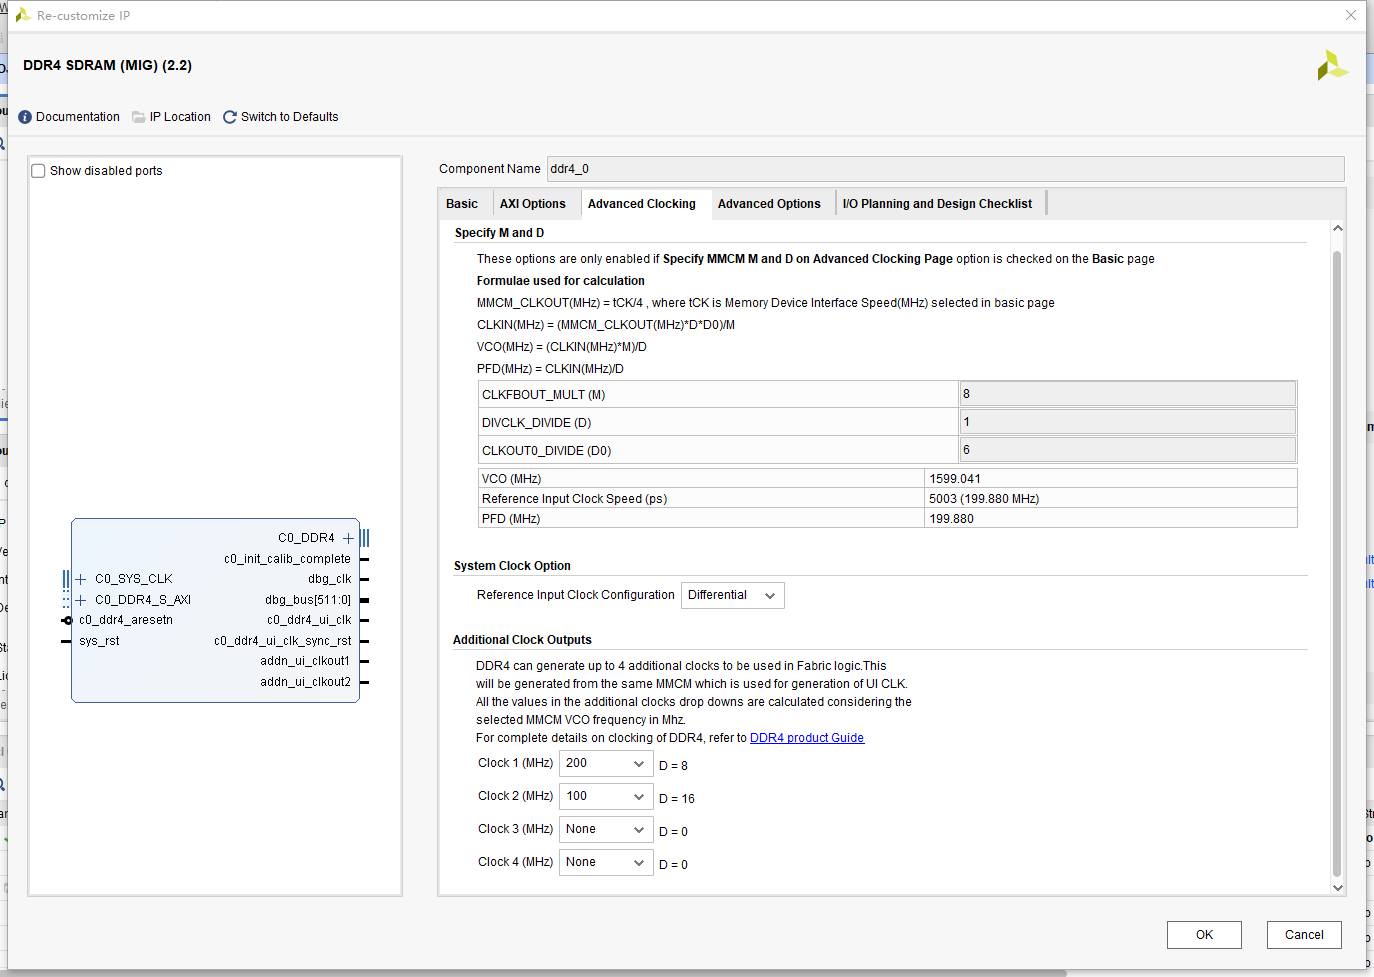Image resolution: width=1374 pixels, height=977 pixels.
Task: Open the Clock 3 (MHz) dropdown
Action: click(606, 830)
